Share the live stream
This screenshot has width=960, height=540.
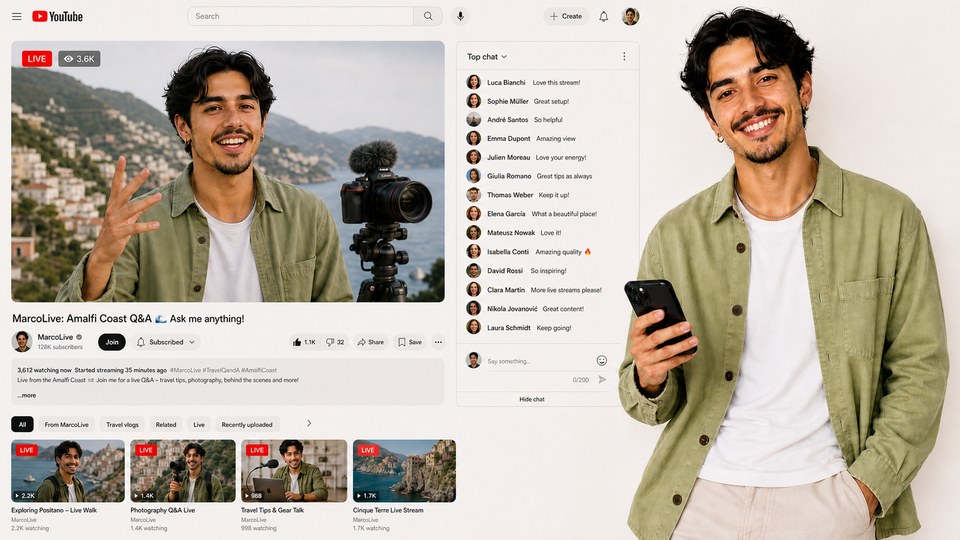[371, 342]
